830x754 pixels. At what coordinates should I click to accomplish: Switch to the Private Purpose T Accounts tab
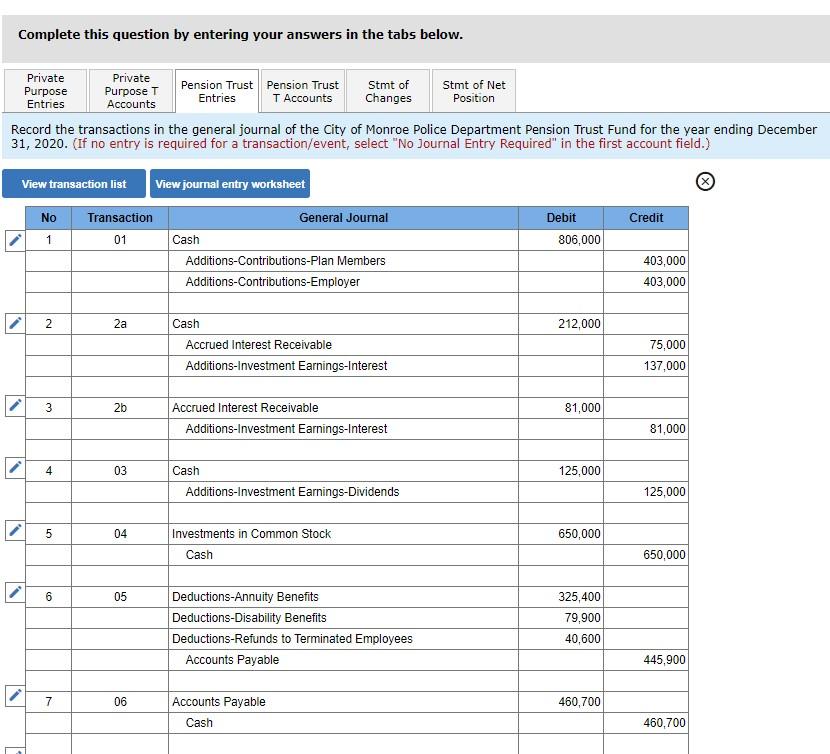(x=131, y=90)
